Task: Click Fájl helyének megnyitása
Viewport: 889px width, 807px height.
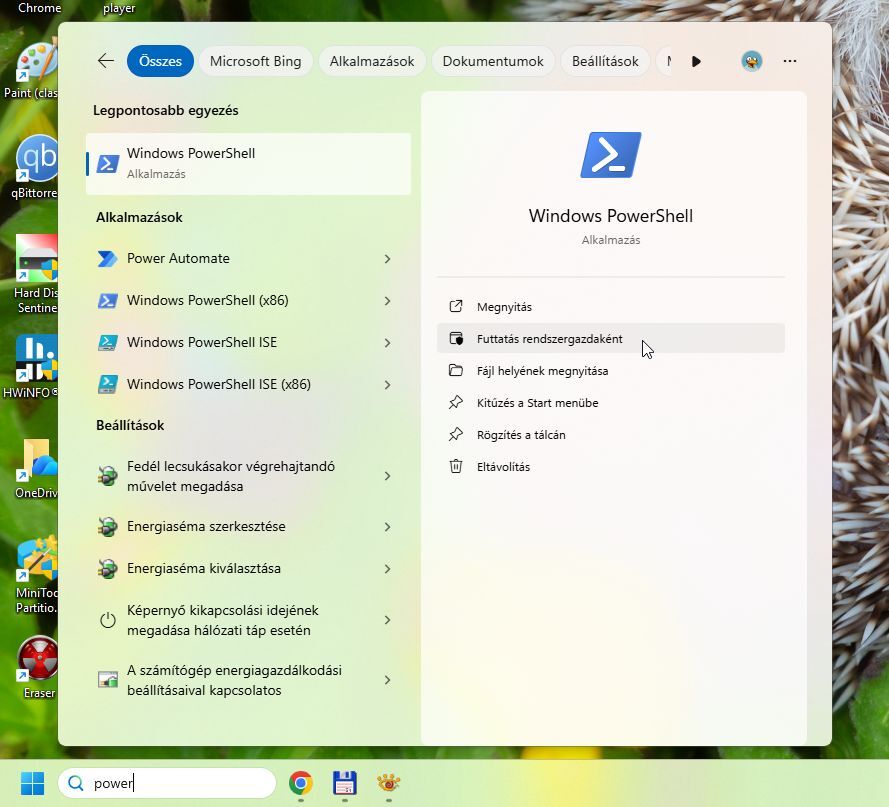Action: point(611,371)
